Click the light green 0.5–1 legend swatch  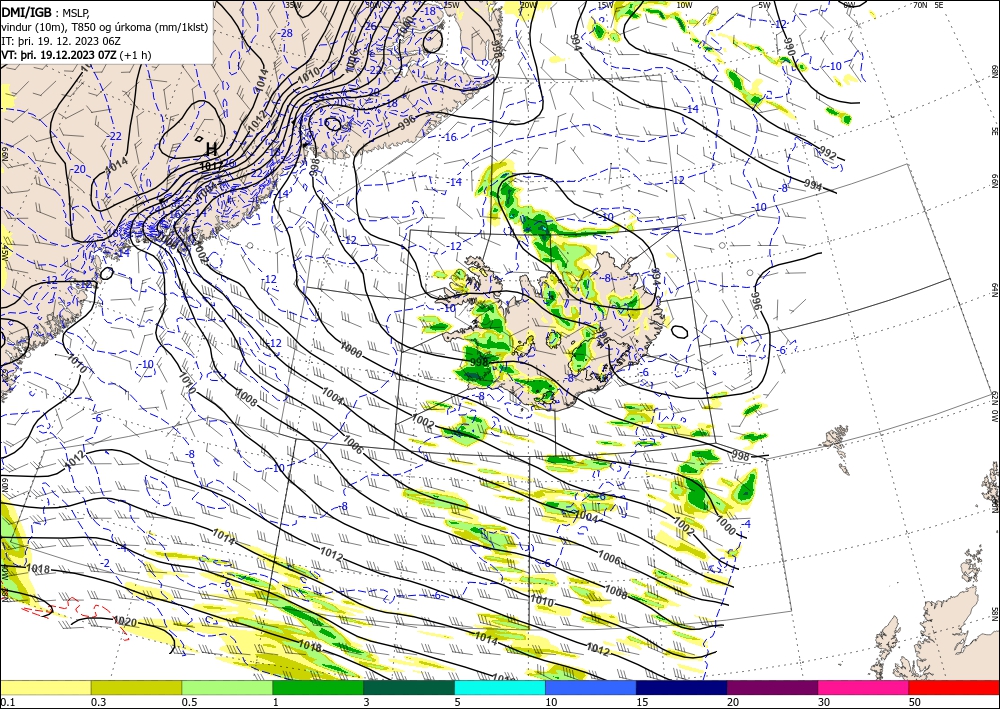227,687
